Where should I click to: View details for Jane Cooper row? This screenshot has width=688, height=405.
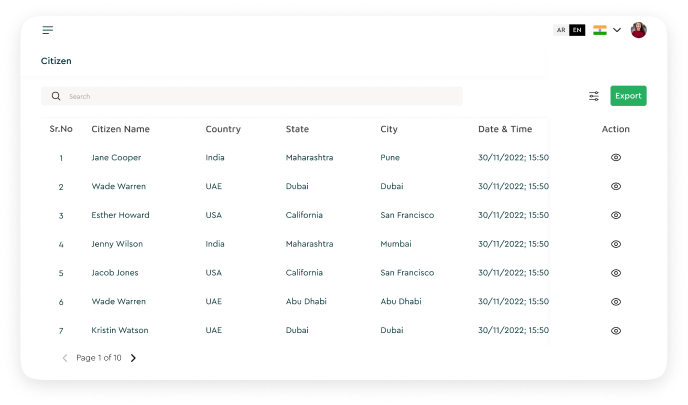616,158
